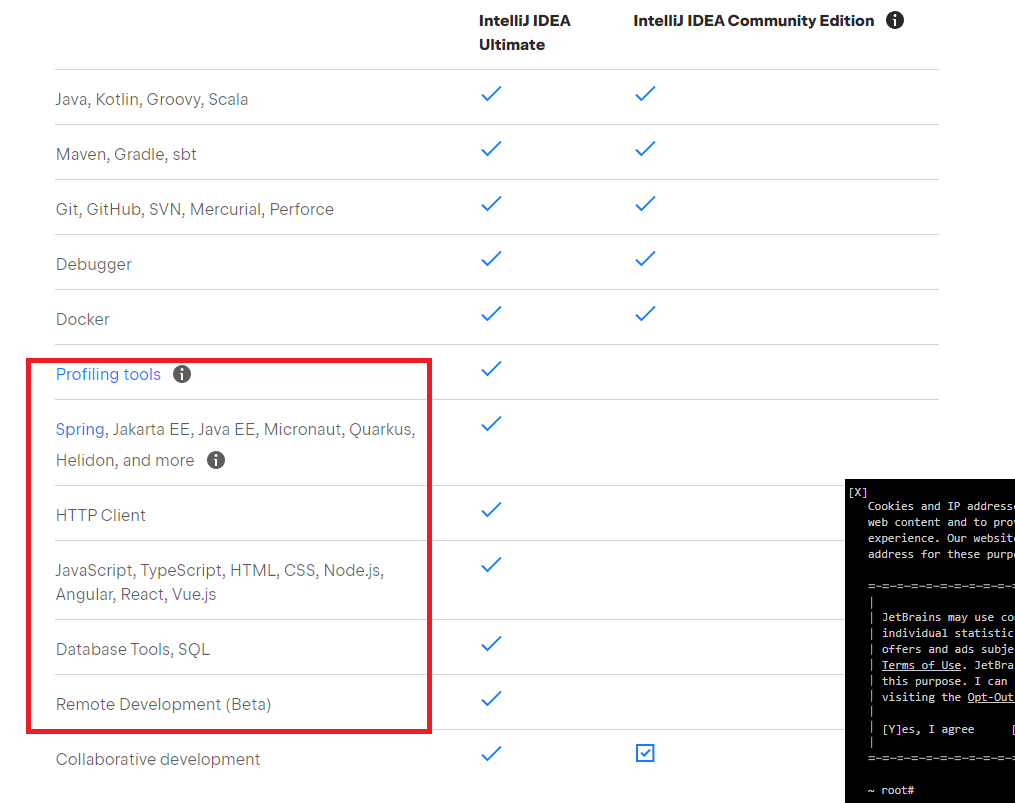Click 'HTTP Client' row label
1015x803 pixels.
(101, 515)
